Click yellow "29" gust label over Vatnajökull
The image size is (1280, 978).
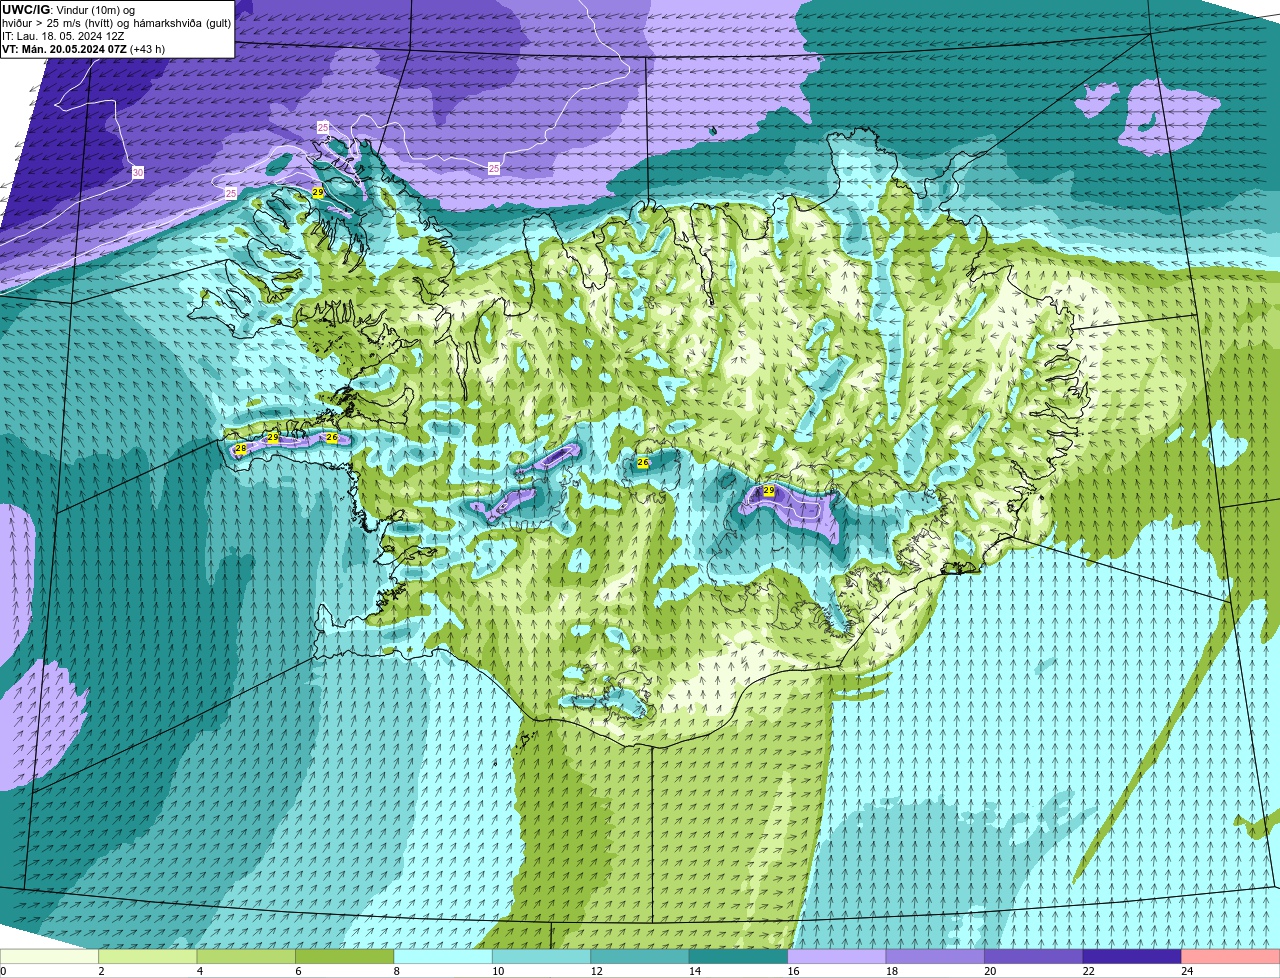tap(769, 491)
